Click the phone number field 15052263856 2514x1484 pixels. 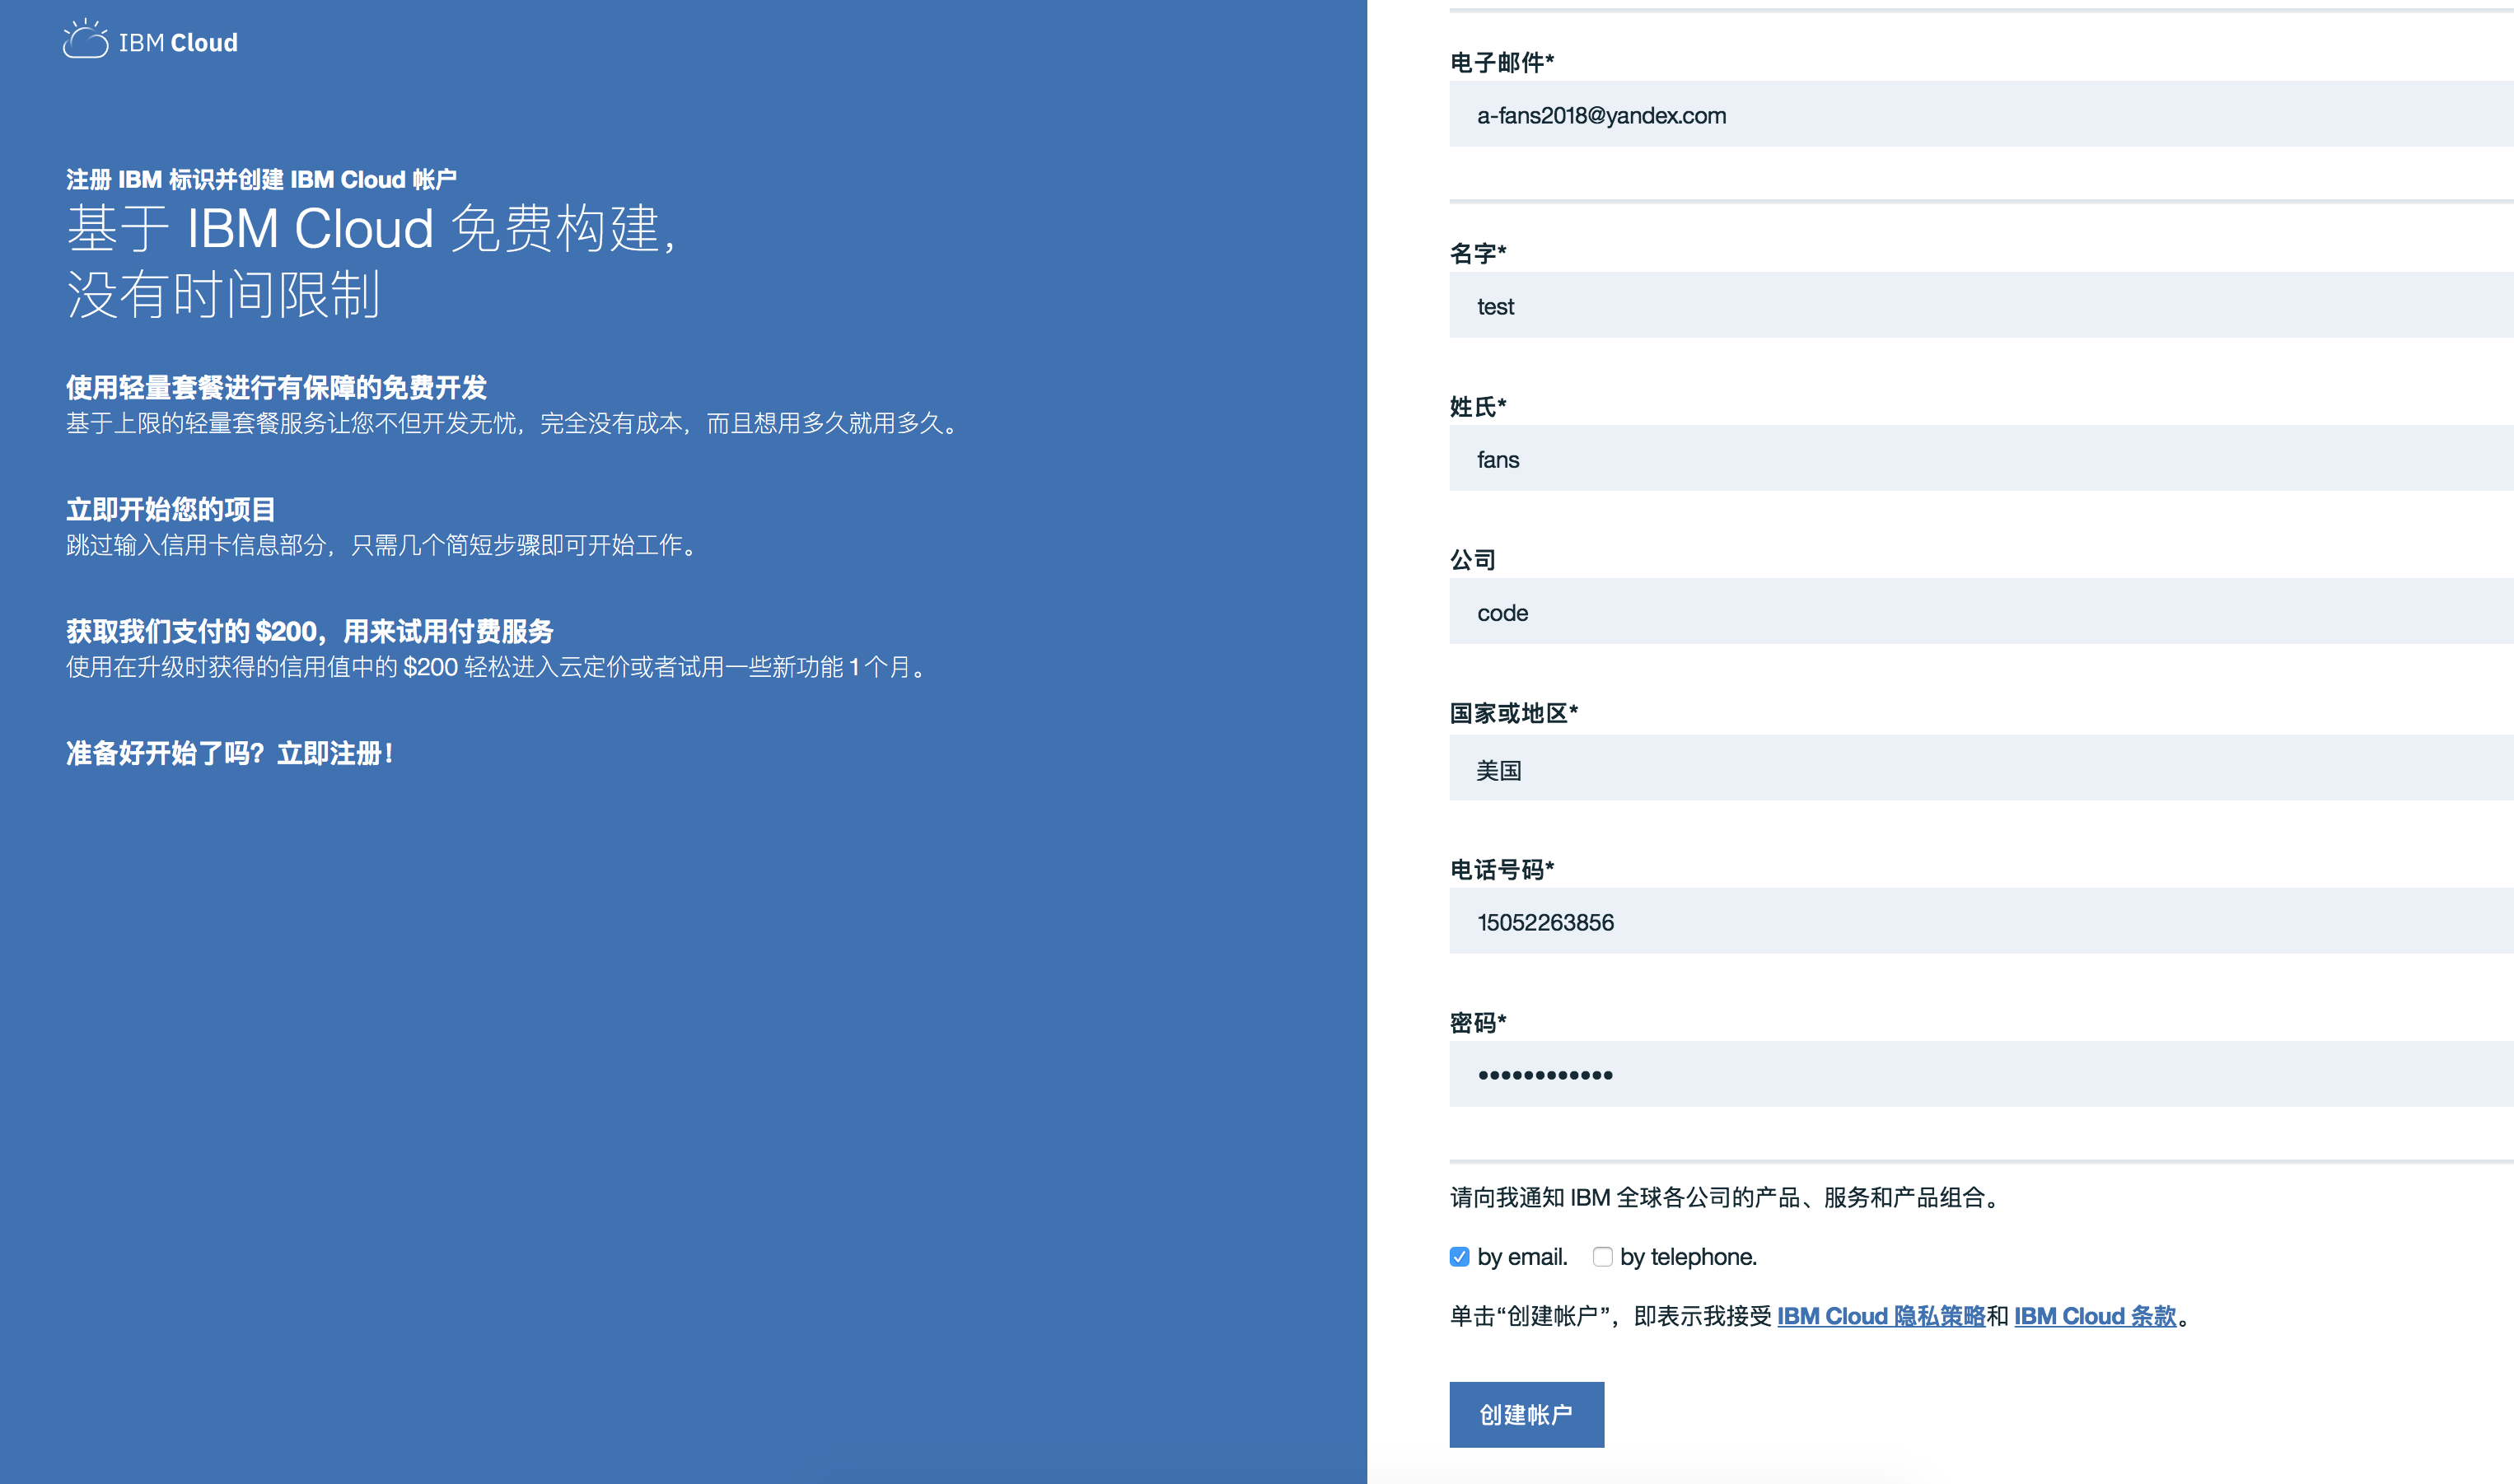(x=1980, y=921)
